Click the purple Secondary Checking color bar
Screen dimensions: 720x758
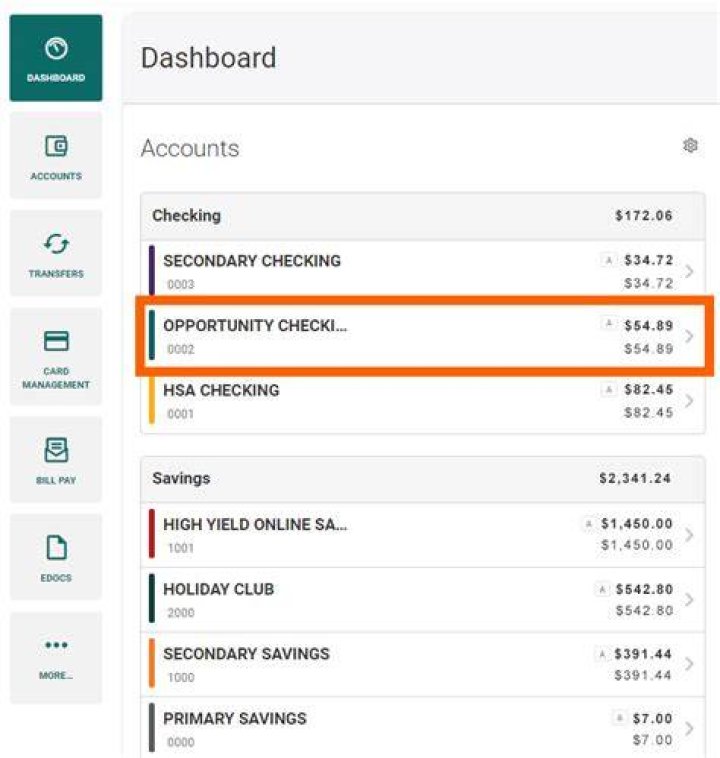[152, 270]
